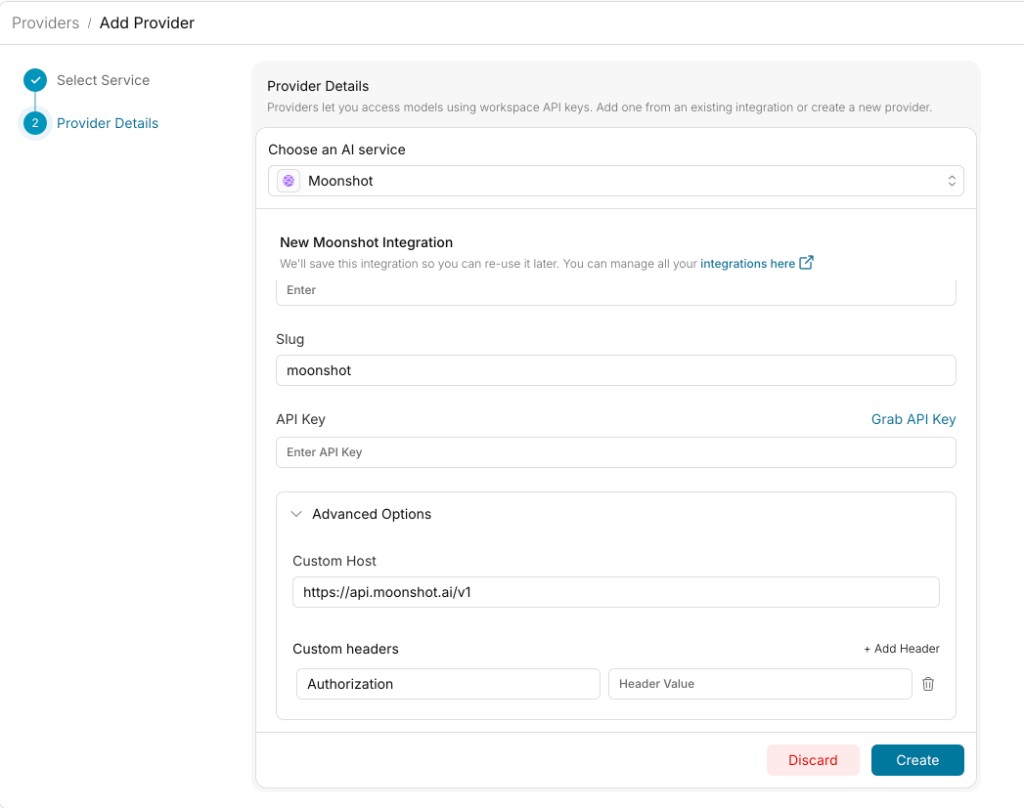Focus the integration name Enter field
Viewport: 1024px width, 808px height.
(x=616, y=291)
